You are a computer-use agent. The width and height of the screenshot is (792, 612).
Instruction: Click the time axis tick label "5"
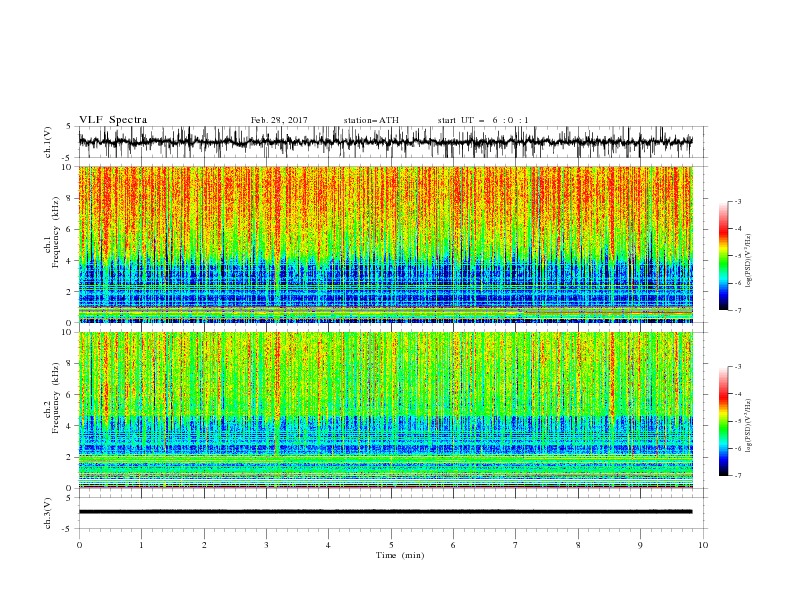(391, 545)
